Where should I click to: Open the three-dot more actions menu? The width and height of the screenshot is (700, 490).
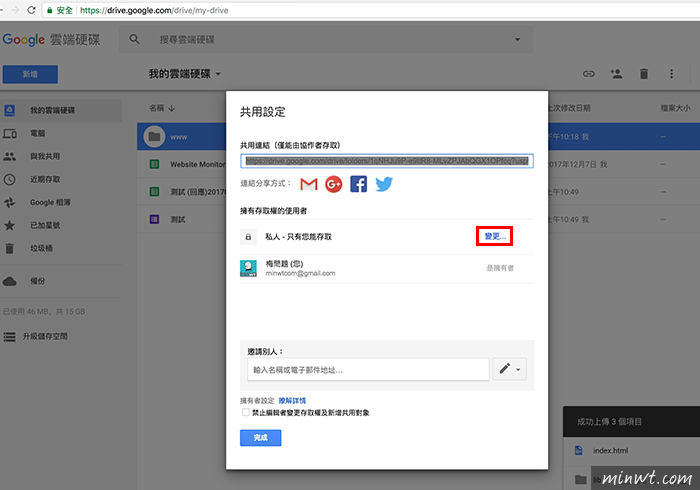(x=671, y=74)
